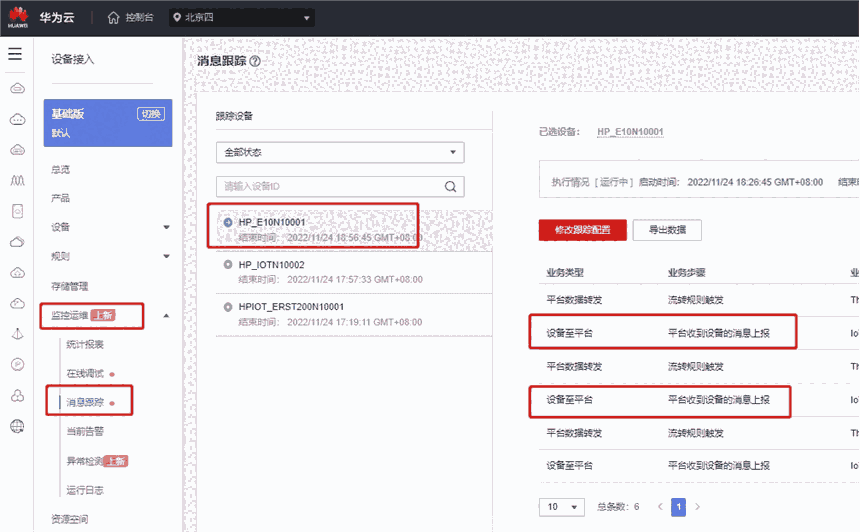The image size is (860, 532).
Task: Click the 控制台 home icon
Action: (x=113, y=18)
